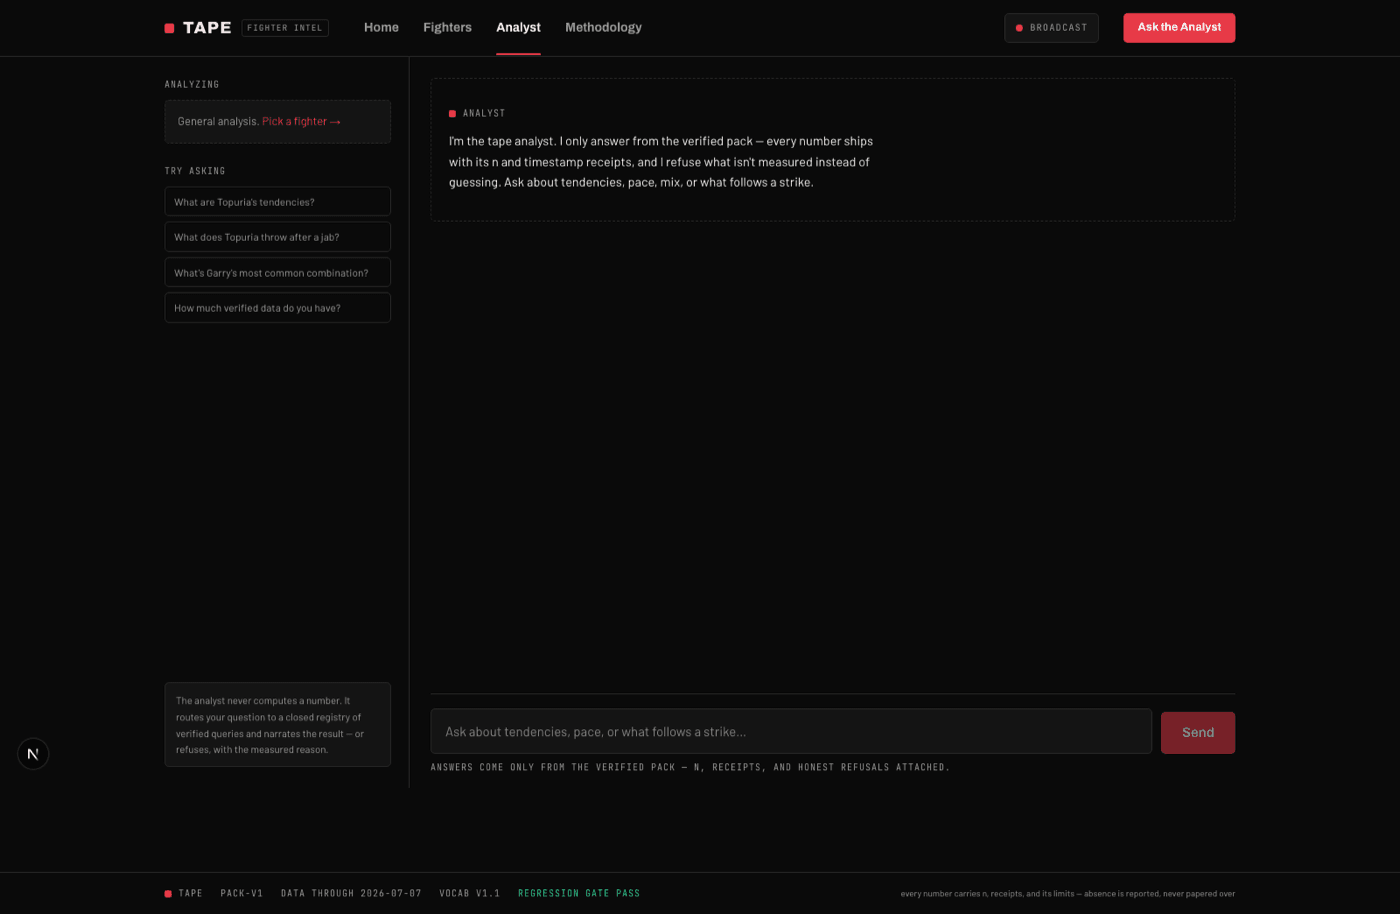Click the footer TAPE label
Viewport: 1400px width, 914px height.
(x=184, y=894)
